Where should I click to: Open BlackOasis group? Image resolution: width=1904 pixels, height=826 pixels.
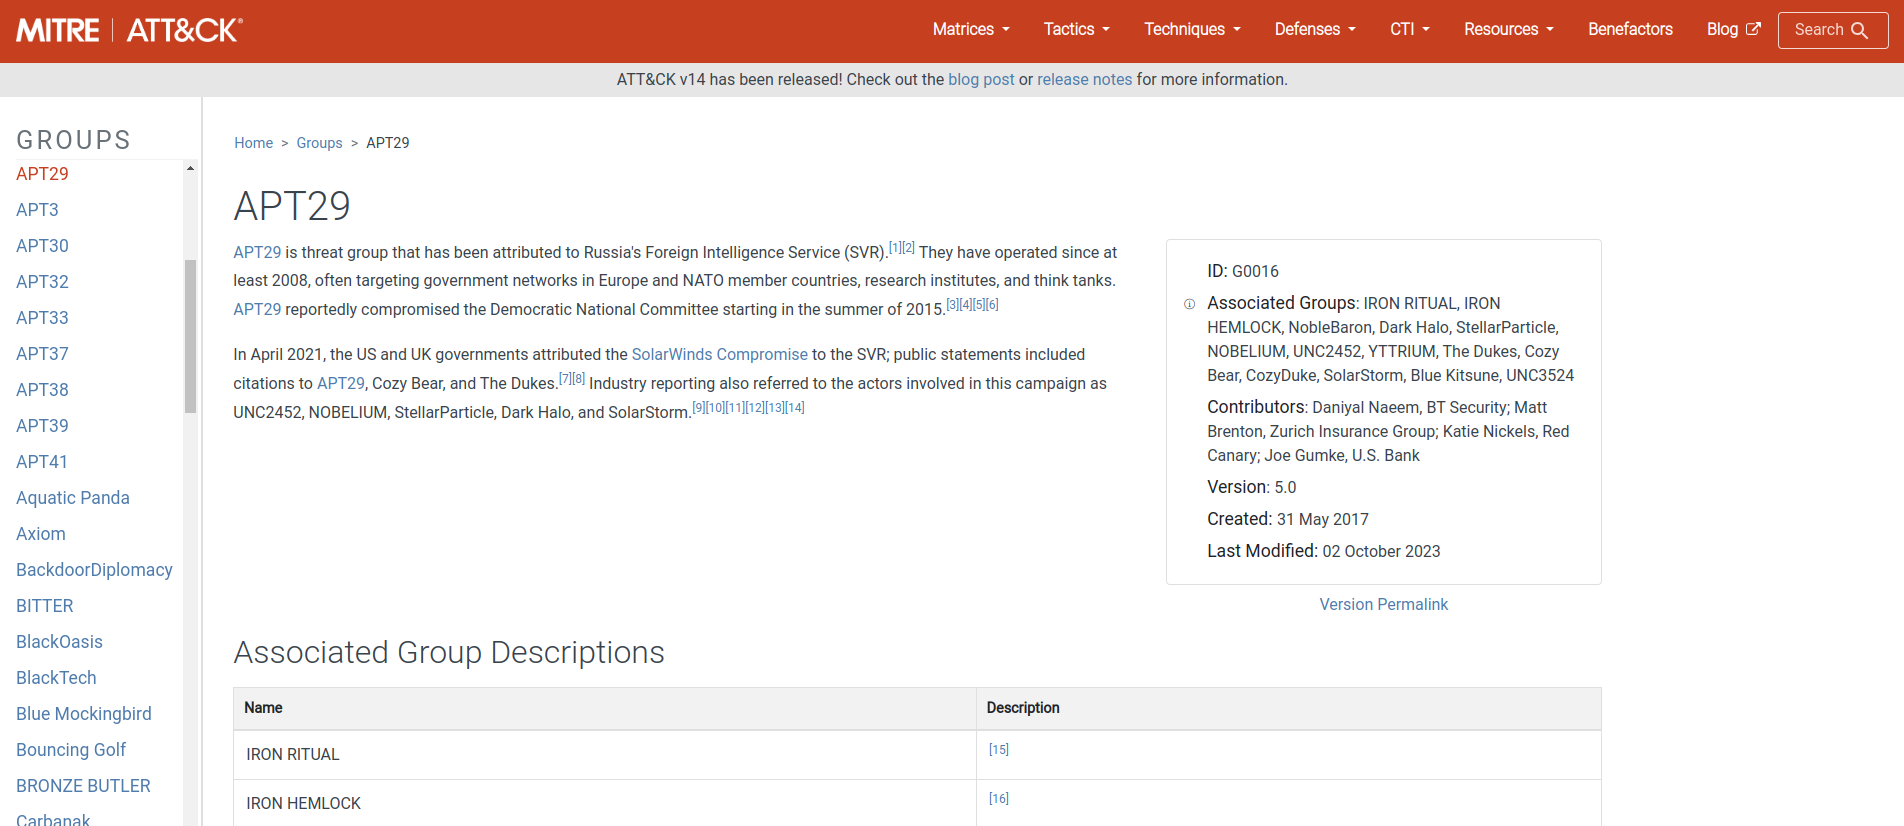point(59,642)
